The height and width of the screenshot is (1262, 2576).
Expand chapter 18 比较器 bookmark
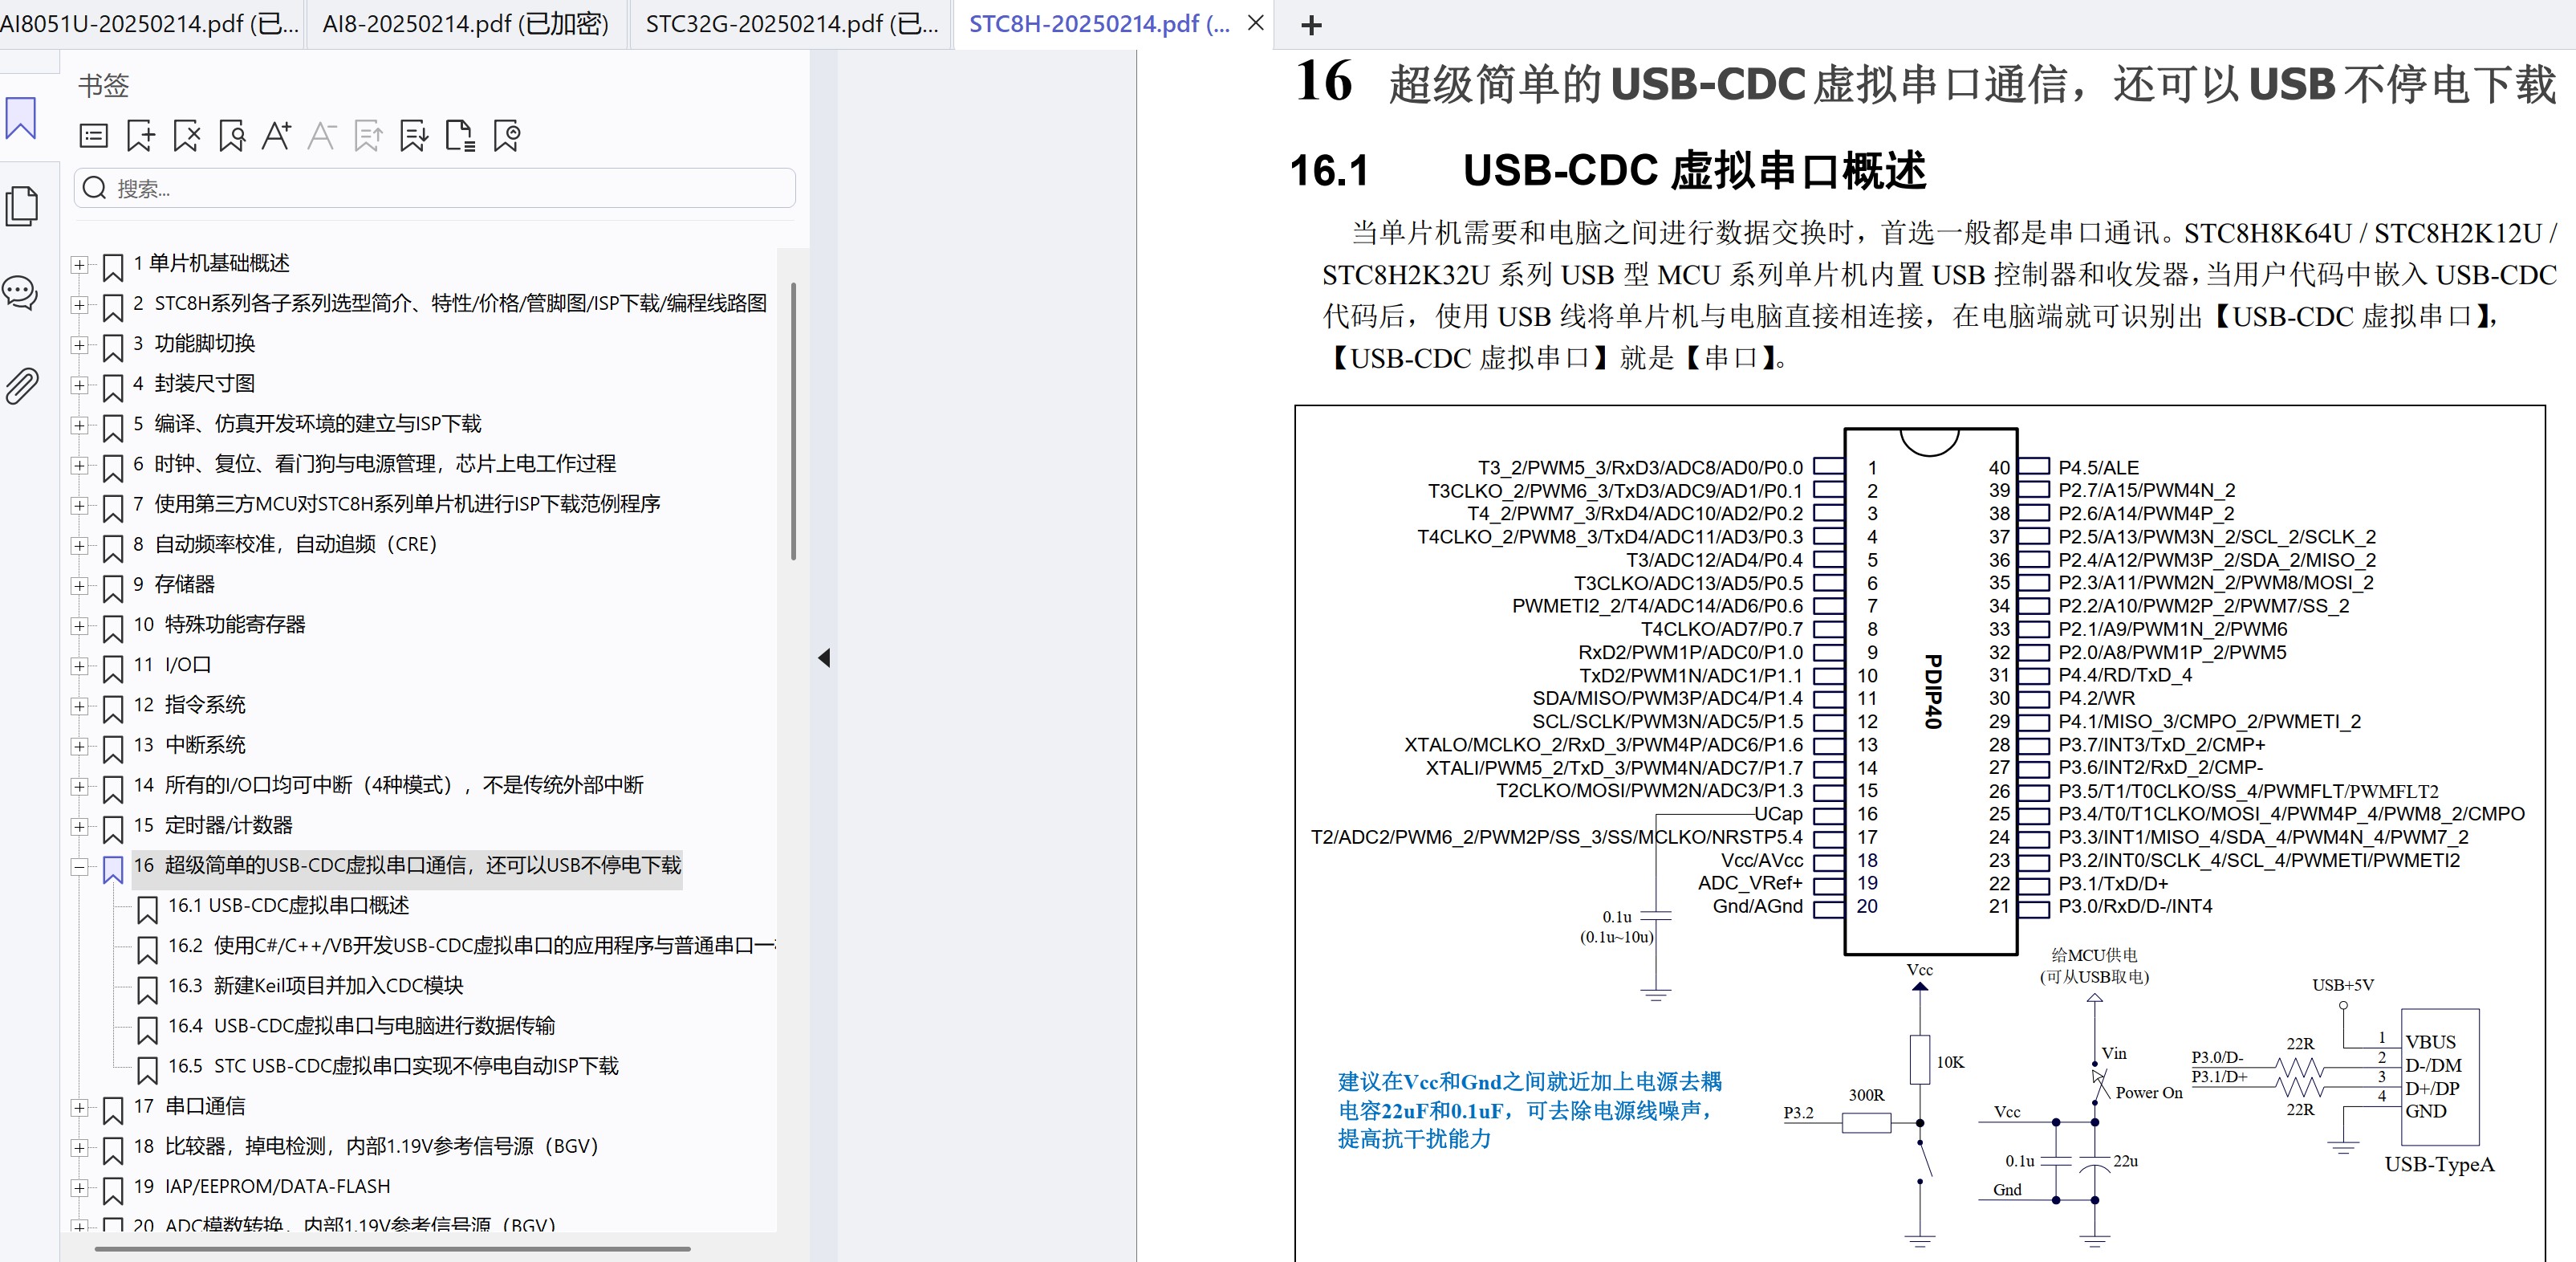79,1148
